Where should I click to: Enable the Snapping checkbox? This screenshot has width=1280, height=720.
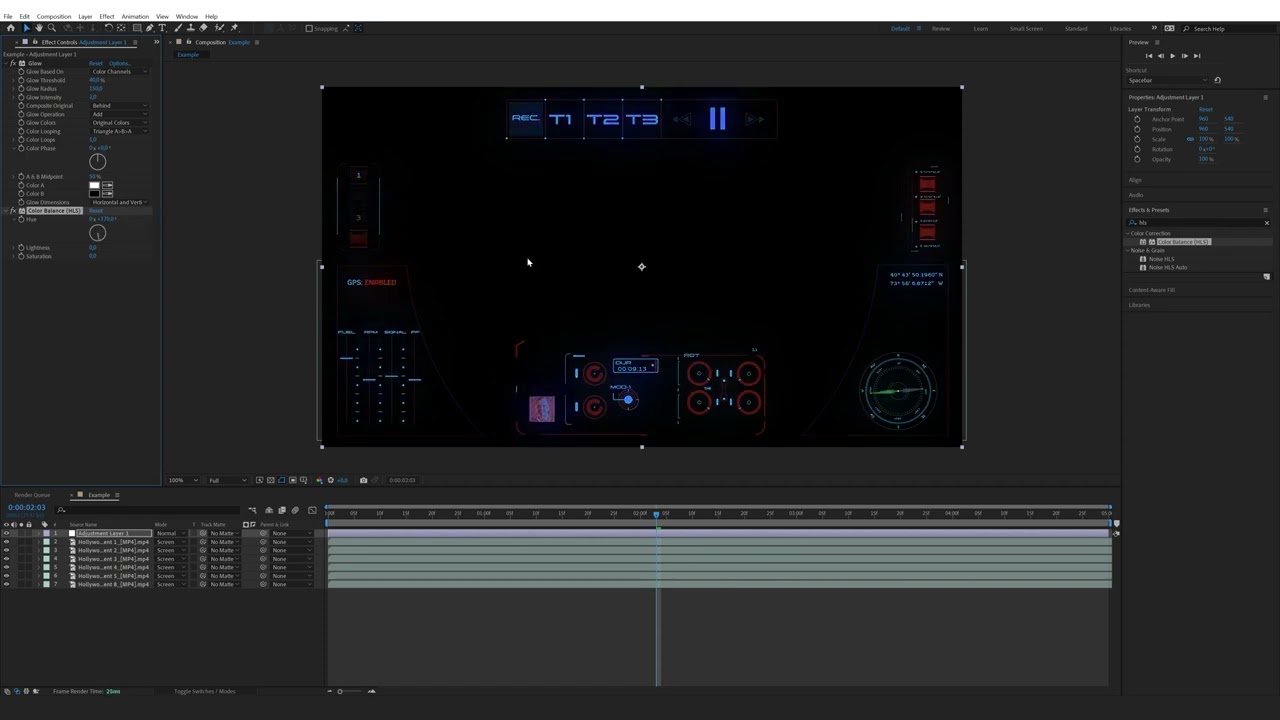click(309, 28)
